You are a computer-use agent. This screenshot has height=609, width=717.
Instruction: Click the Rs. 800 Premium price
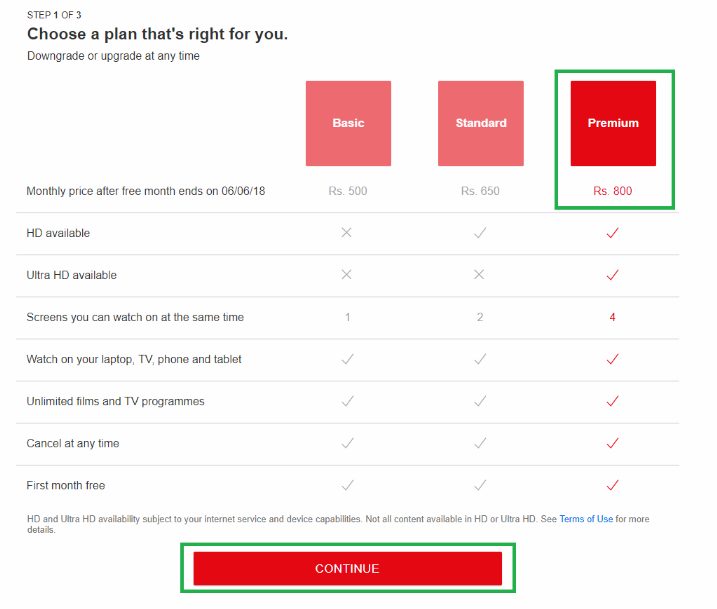click(x=613, y=190)
